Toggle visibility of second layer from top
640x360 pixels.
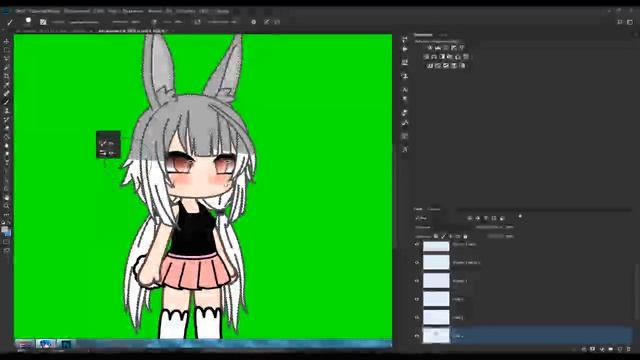pos(417,262)
